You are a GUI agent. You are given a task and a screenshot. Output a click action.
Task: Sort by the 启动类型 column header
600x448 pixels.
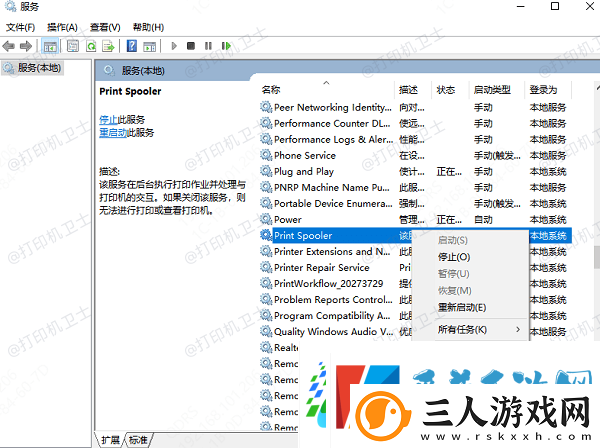coord(492,90)
